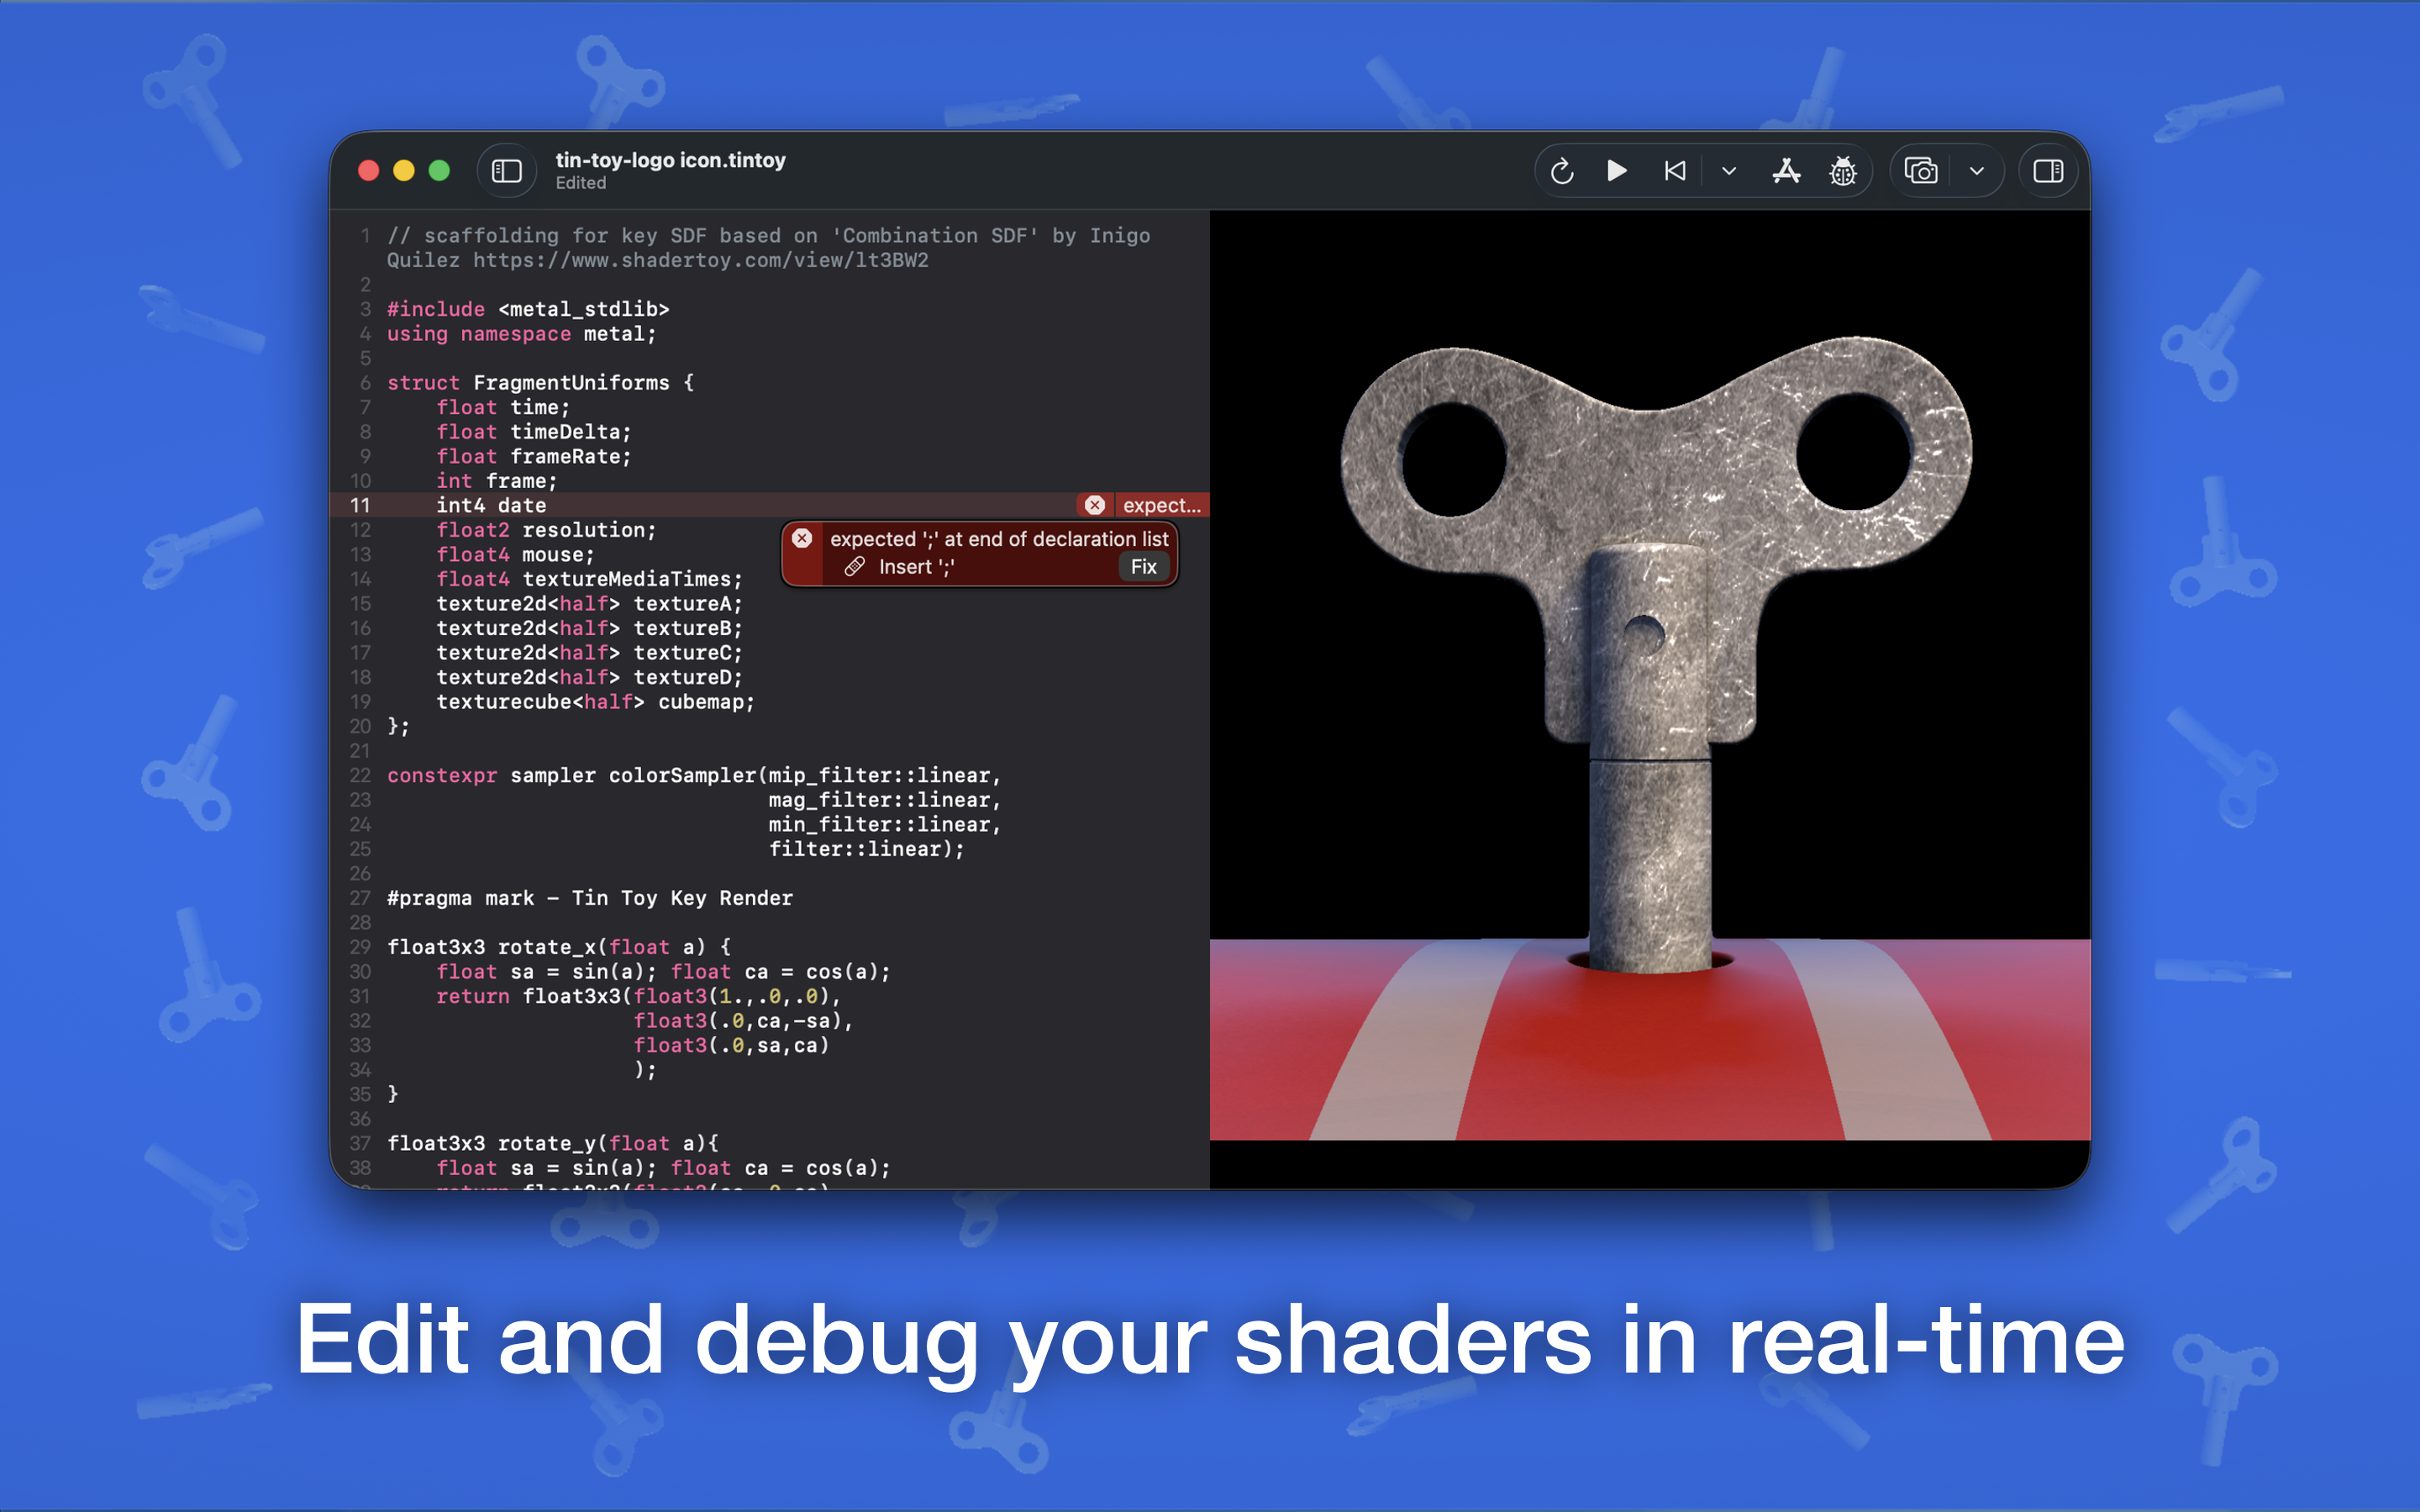
Task: Click the Fix button in the error popup
Action: (x=1143, y=567)
